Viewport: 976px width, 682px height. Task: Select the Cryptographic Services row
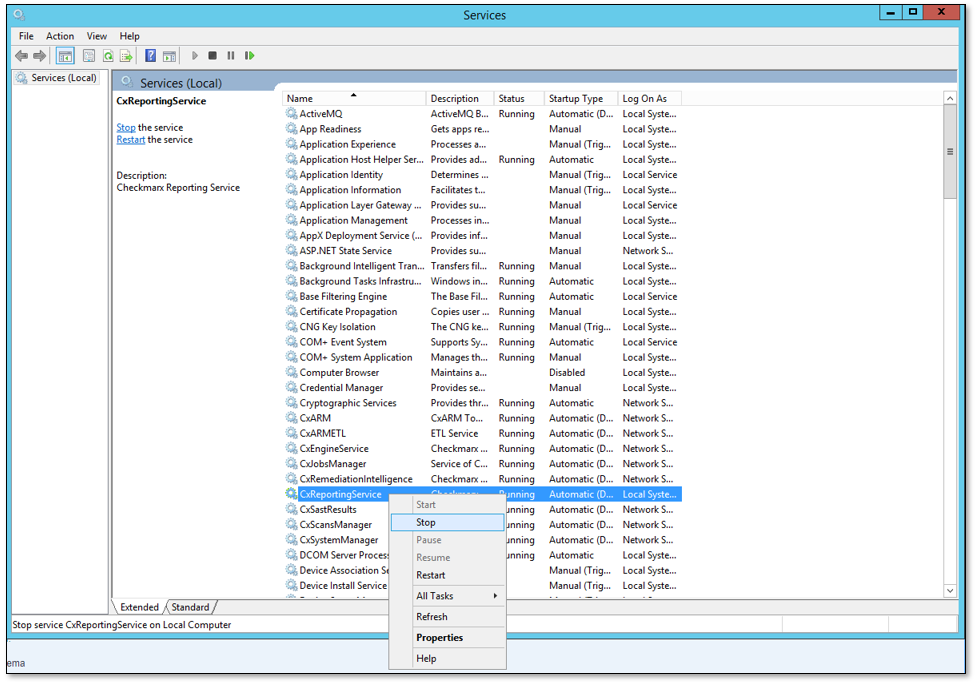[x=482, y=403]
